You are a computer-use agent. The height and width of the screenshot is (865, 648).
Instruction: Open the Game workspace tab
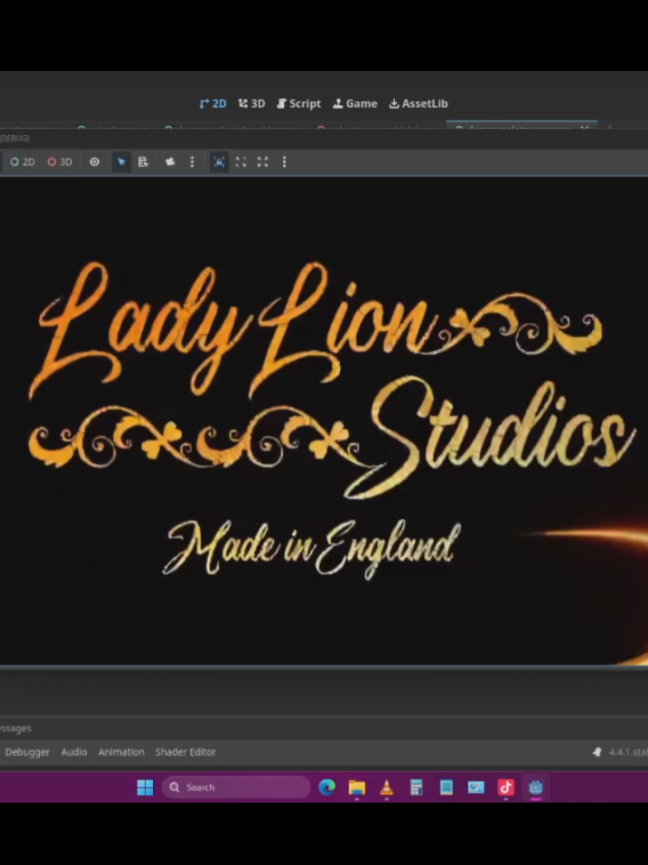[355, 104]
